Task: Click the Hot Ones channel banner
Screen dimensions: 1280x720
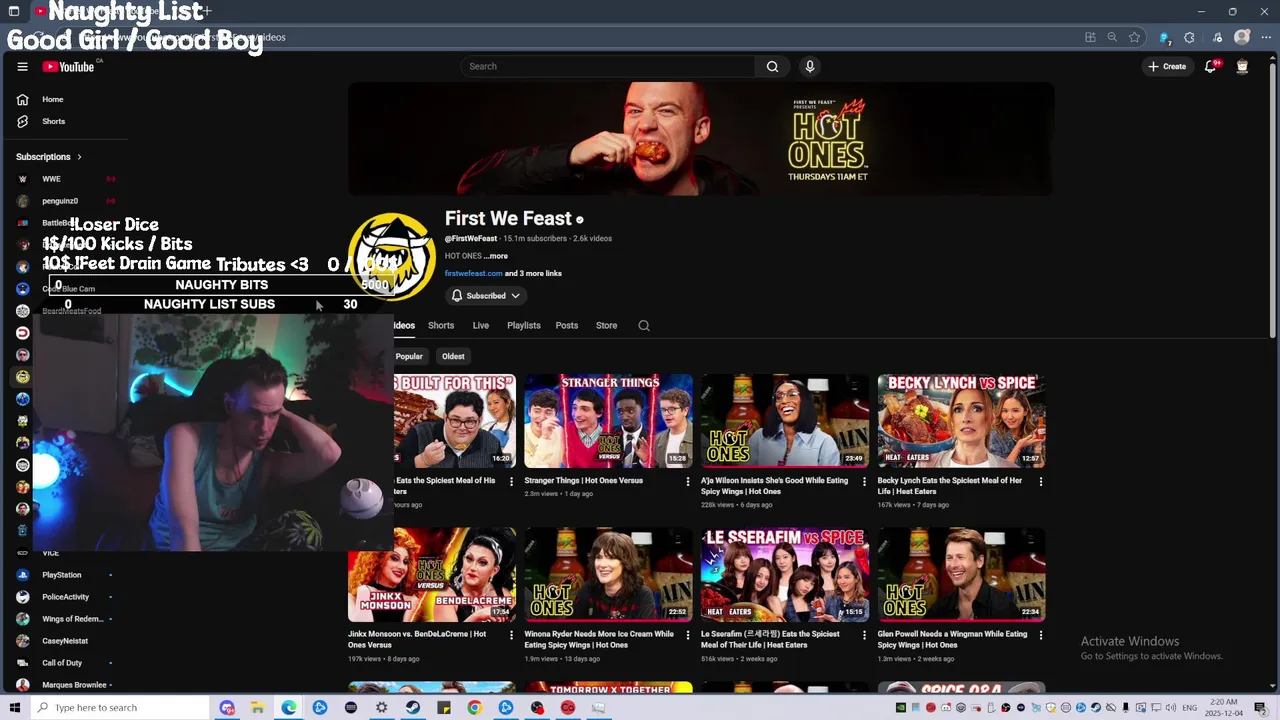Action: (700, 139)
